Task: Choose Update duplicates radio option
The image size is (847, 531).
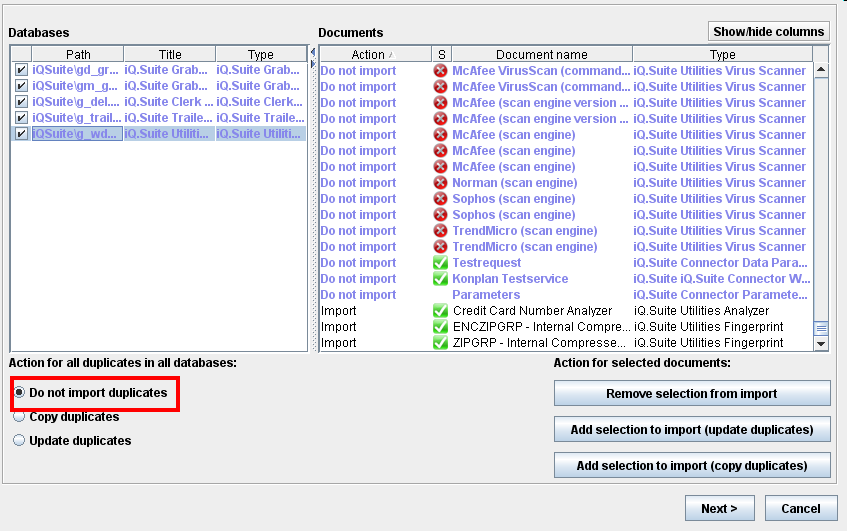Action: click(x=20, y=440)
